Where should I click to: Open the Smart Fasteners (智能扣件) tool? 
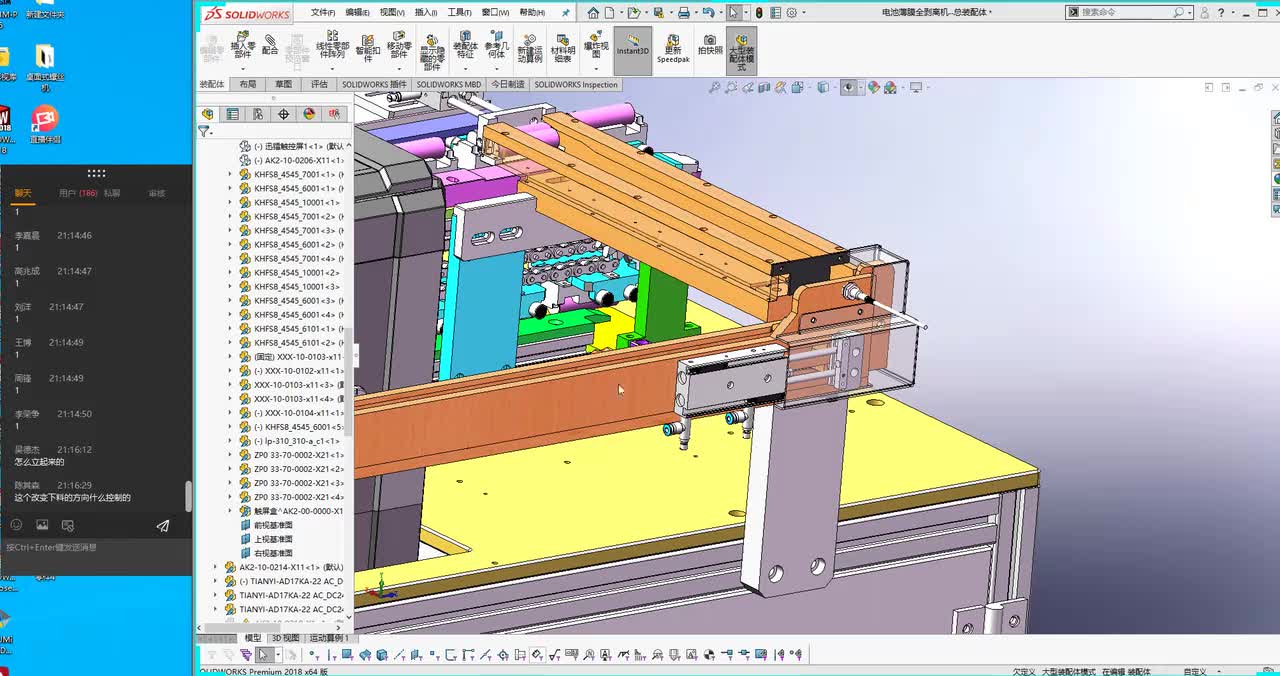pyautogui.click(x=367, y=46)
